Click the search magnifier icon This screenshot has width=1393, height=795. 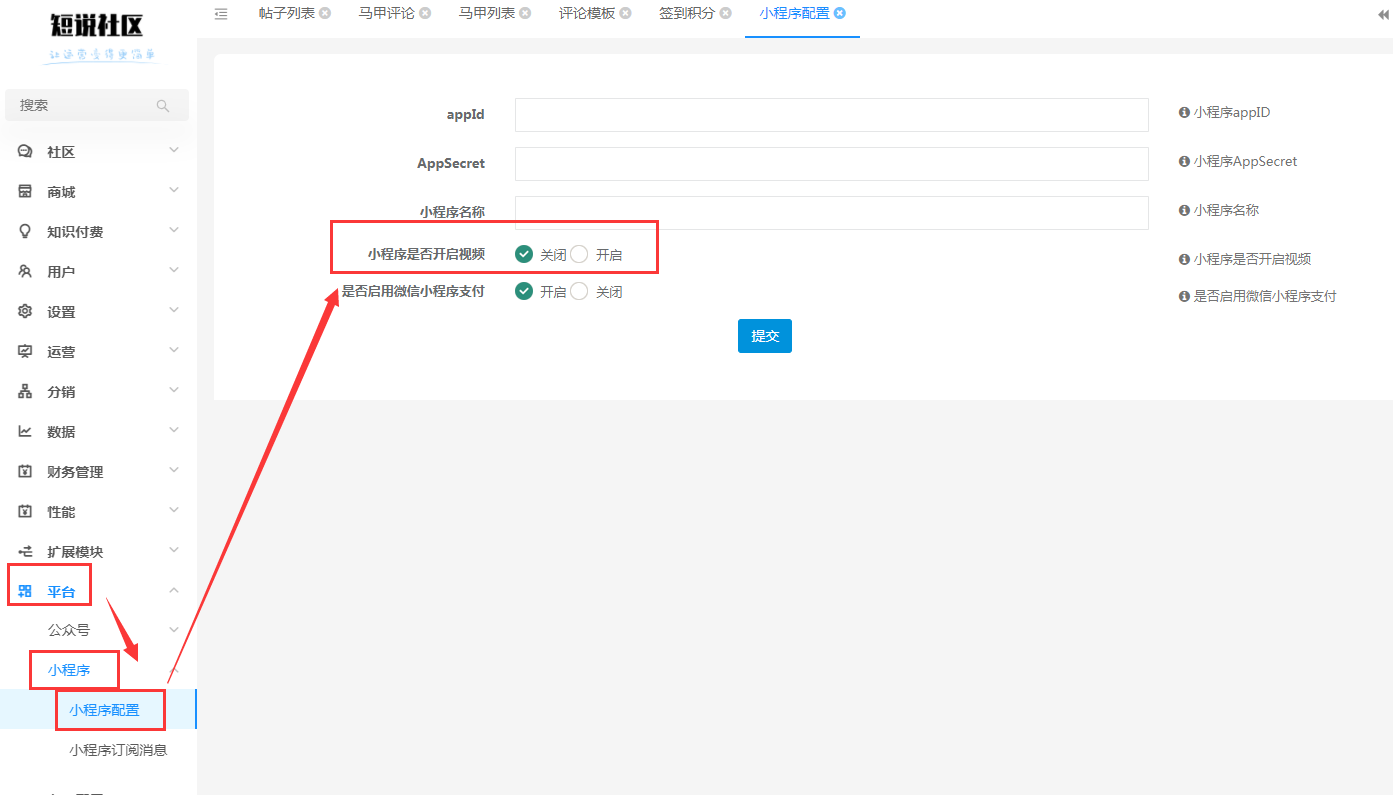[x=163, y=105]
